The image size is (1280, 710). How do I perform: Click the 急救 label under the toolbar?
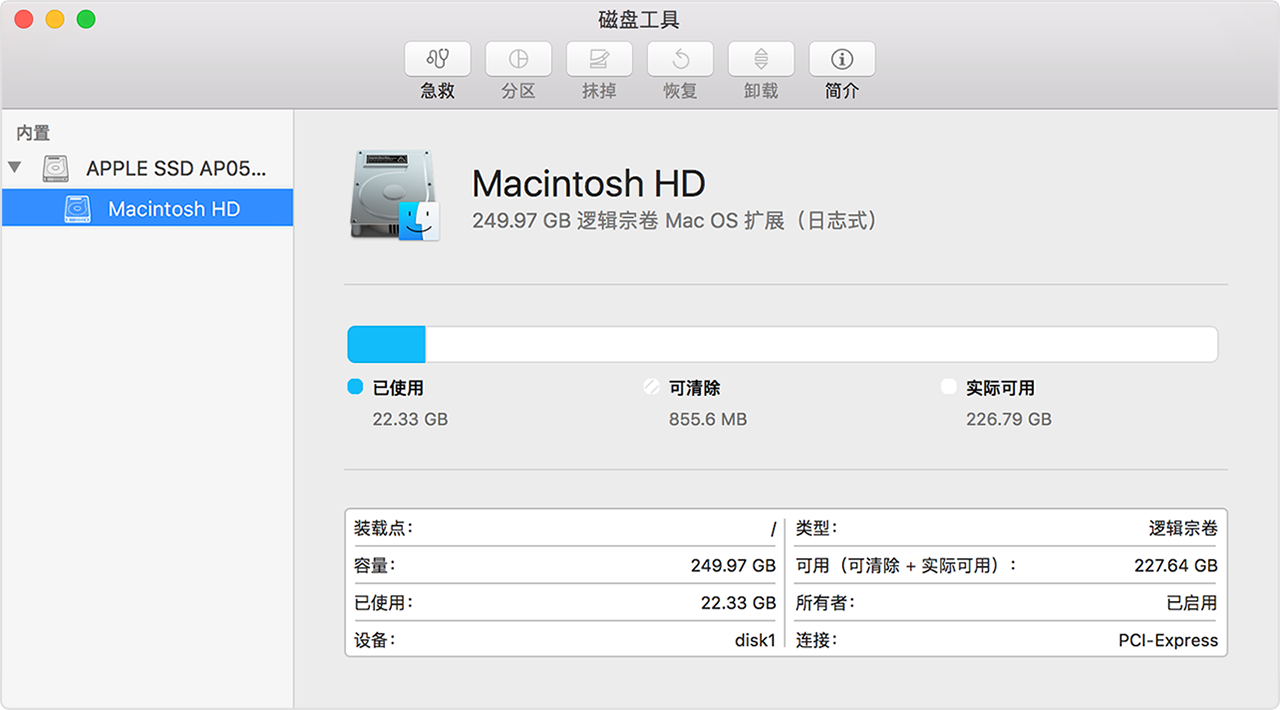(x=438, y=91)
